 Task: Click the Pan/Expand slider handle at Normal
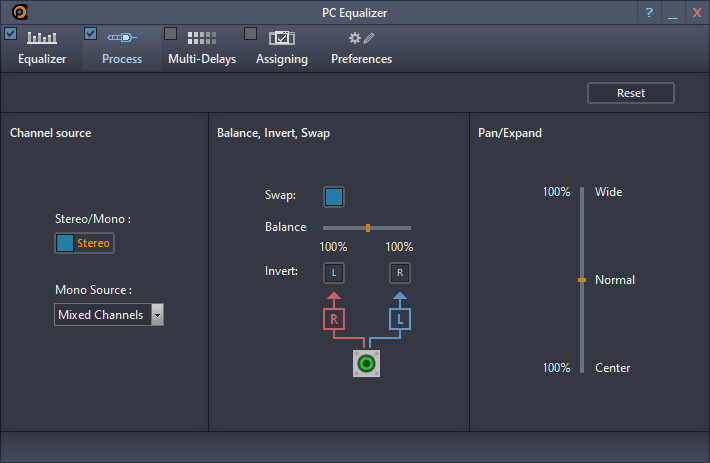coord(582,280)
